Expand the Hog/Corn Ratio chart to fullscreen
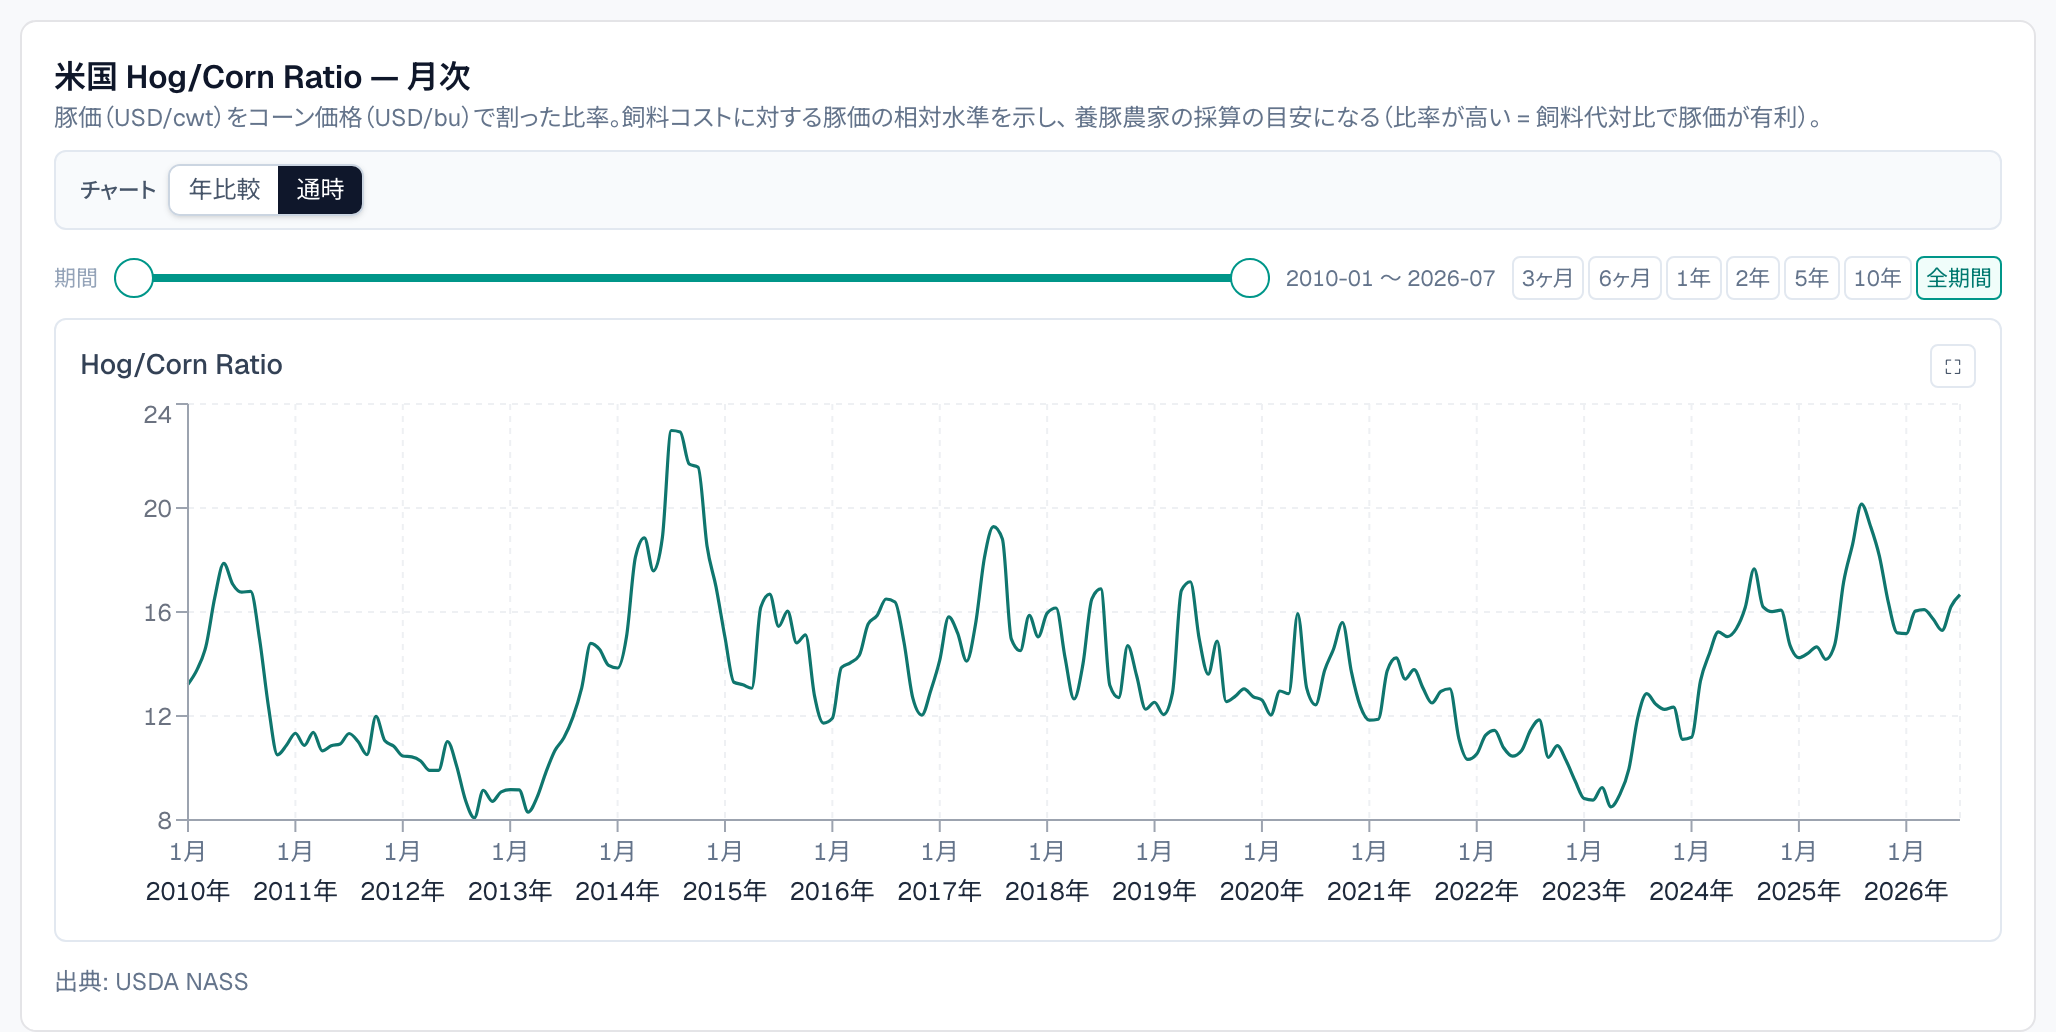2056x1032 pixels. [1952, 366]
